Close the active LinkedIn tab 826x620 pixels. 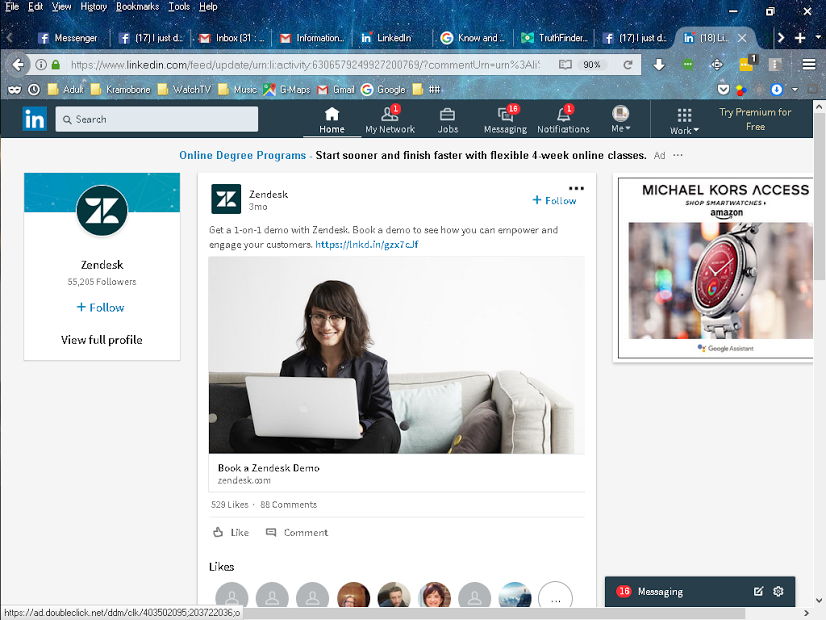pyautogui.click(x=742, y=38)
